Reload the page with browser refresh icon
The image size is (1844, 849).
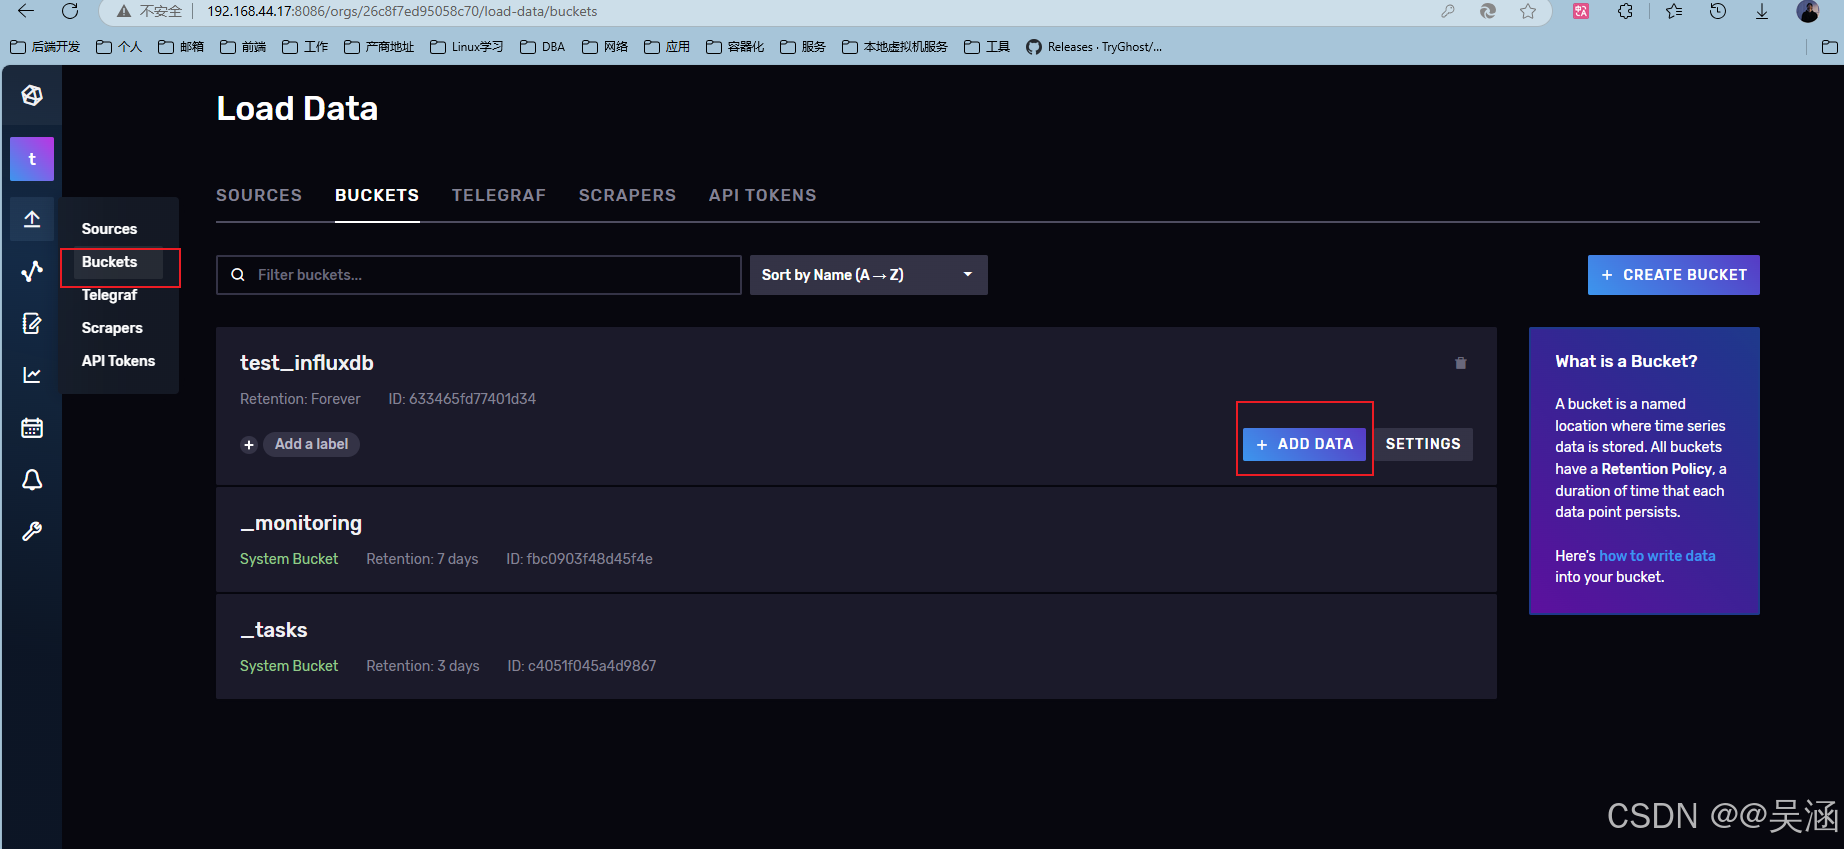[70, 11]
